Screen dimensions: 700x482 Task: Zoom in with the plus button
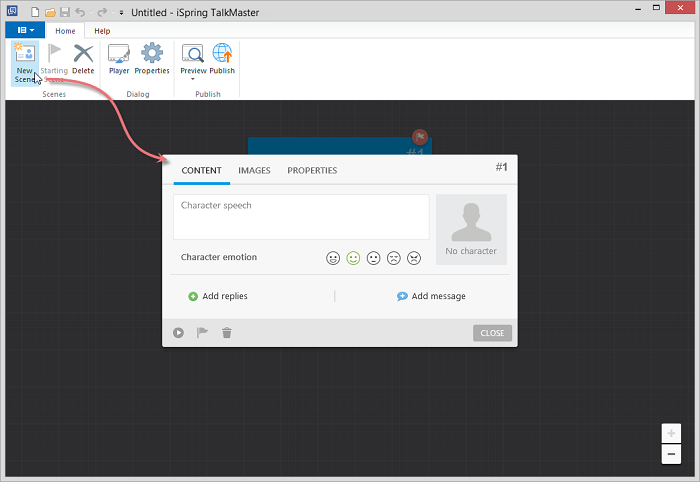pos(671,433)
